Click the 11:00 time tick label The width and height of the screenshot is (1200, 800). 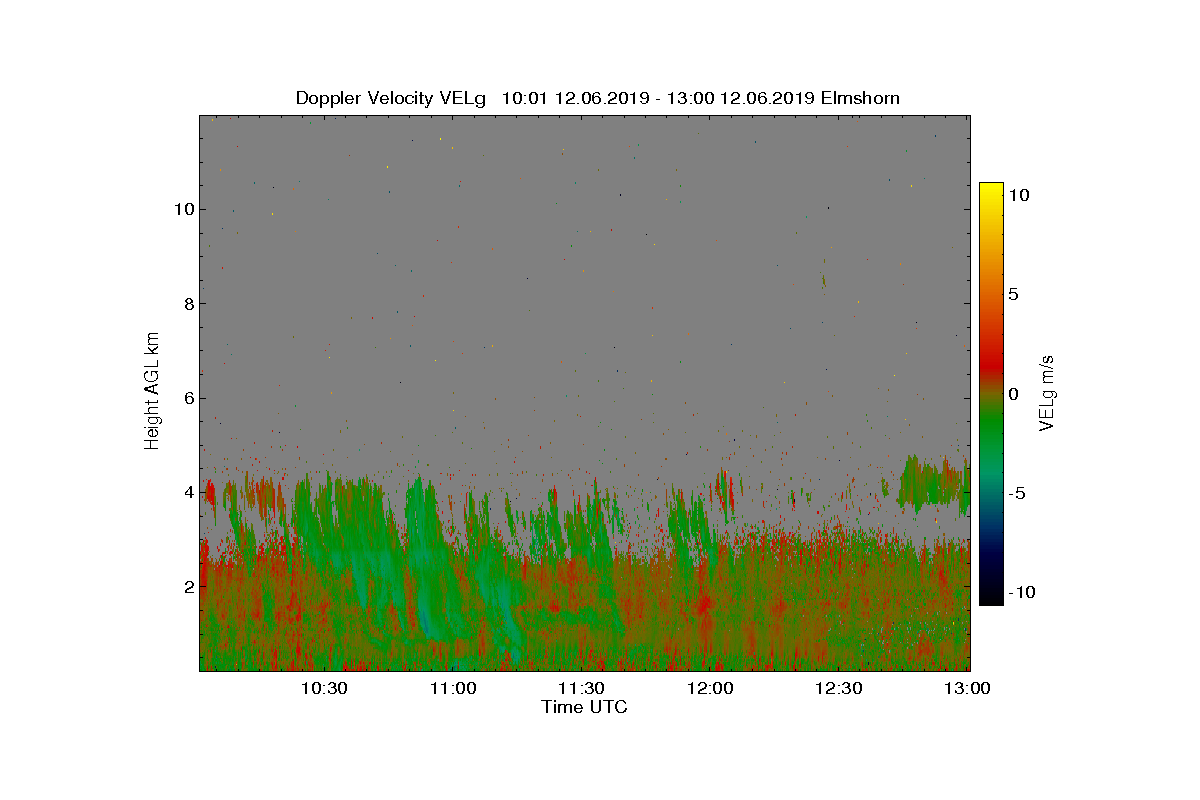click(453, 688)
